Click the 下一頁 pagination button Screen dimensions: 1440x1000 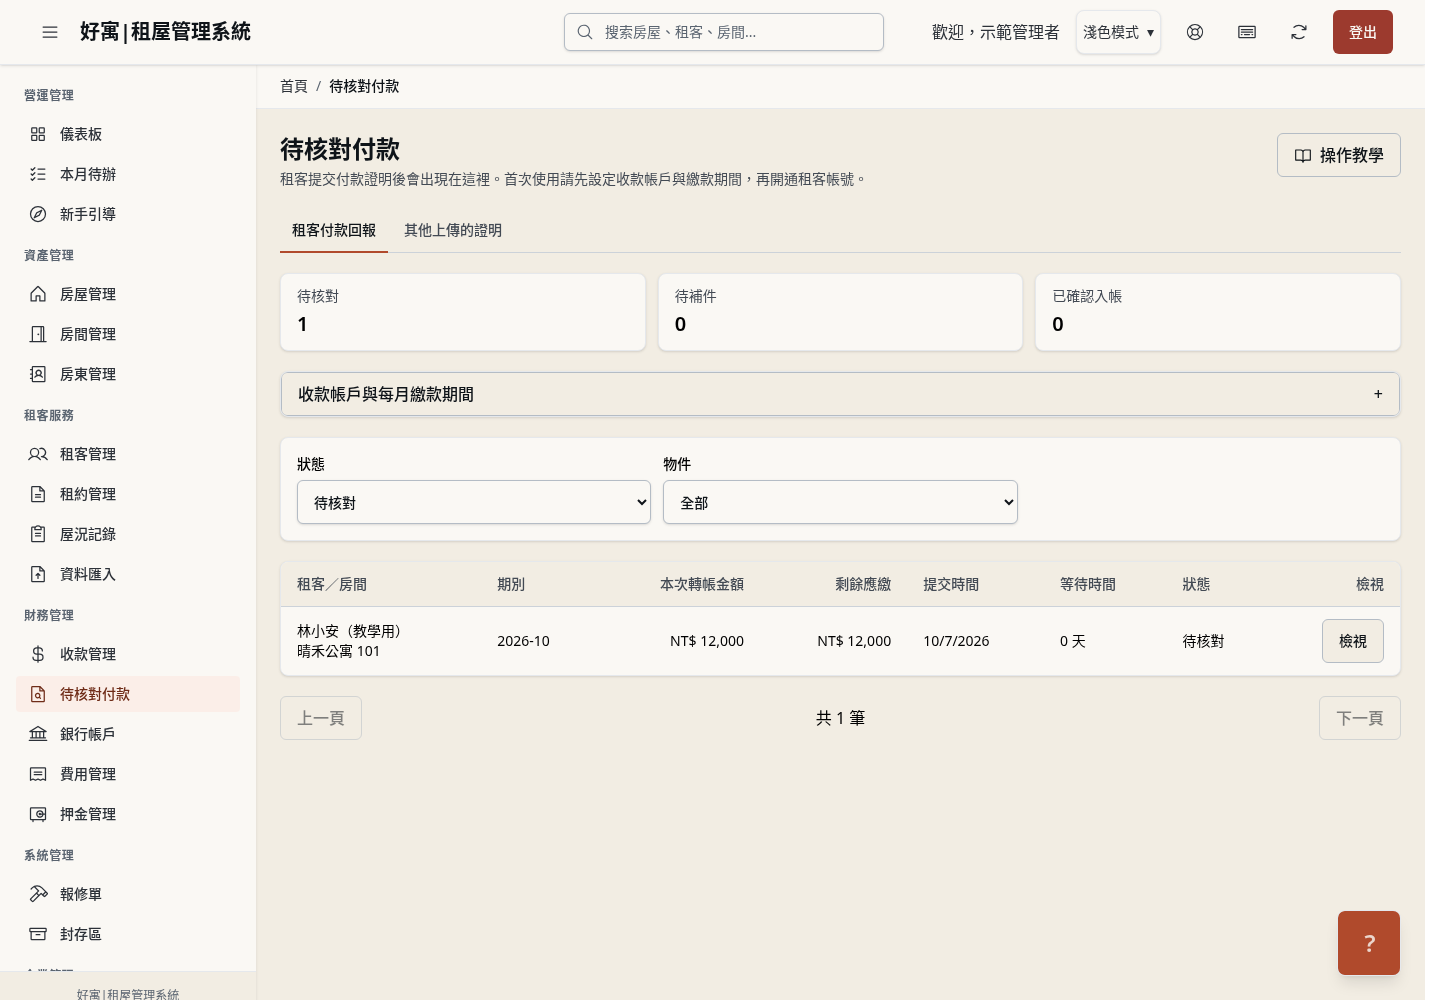click(1360, 718)
